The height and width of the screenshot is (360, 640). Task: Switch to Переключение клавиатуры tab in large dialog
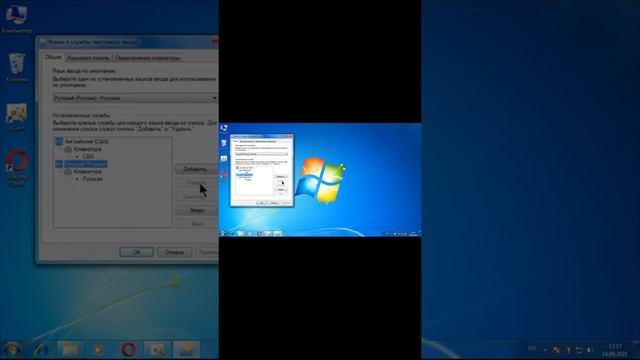[147, 58]
